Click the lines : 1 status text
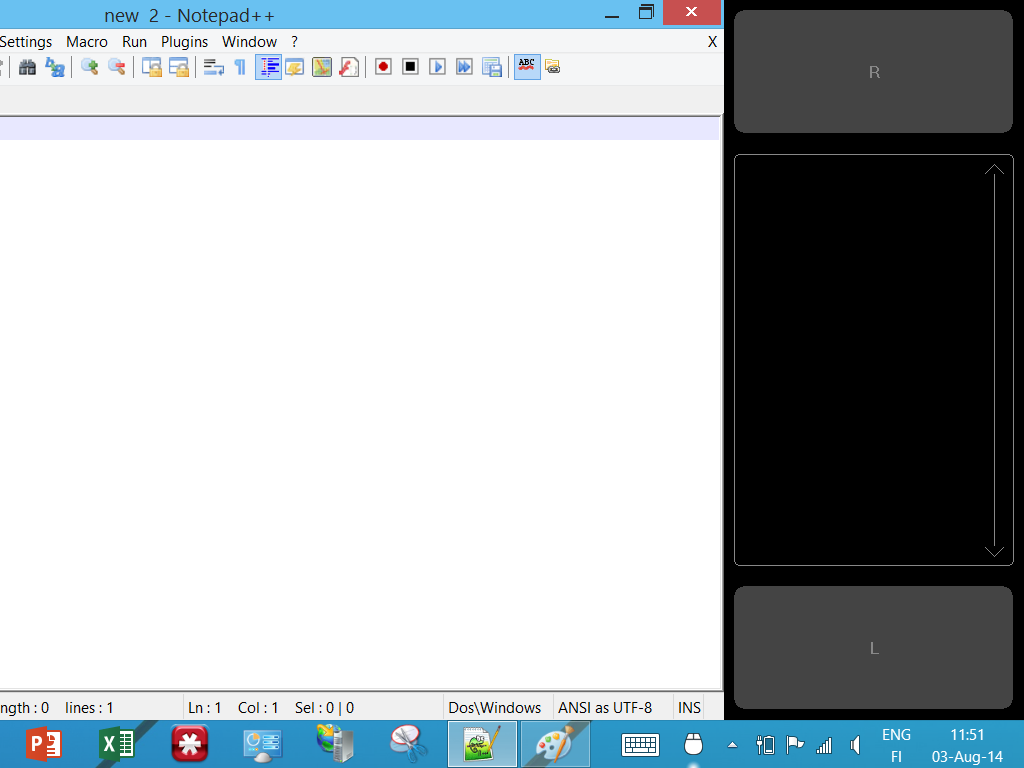The image size is (1024, 768). click(89, 708)
